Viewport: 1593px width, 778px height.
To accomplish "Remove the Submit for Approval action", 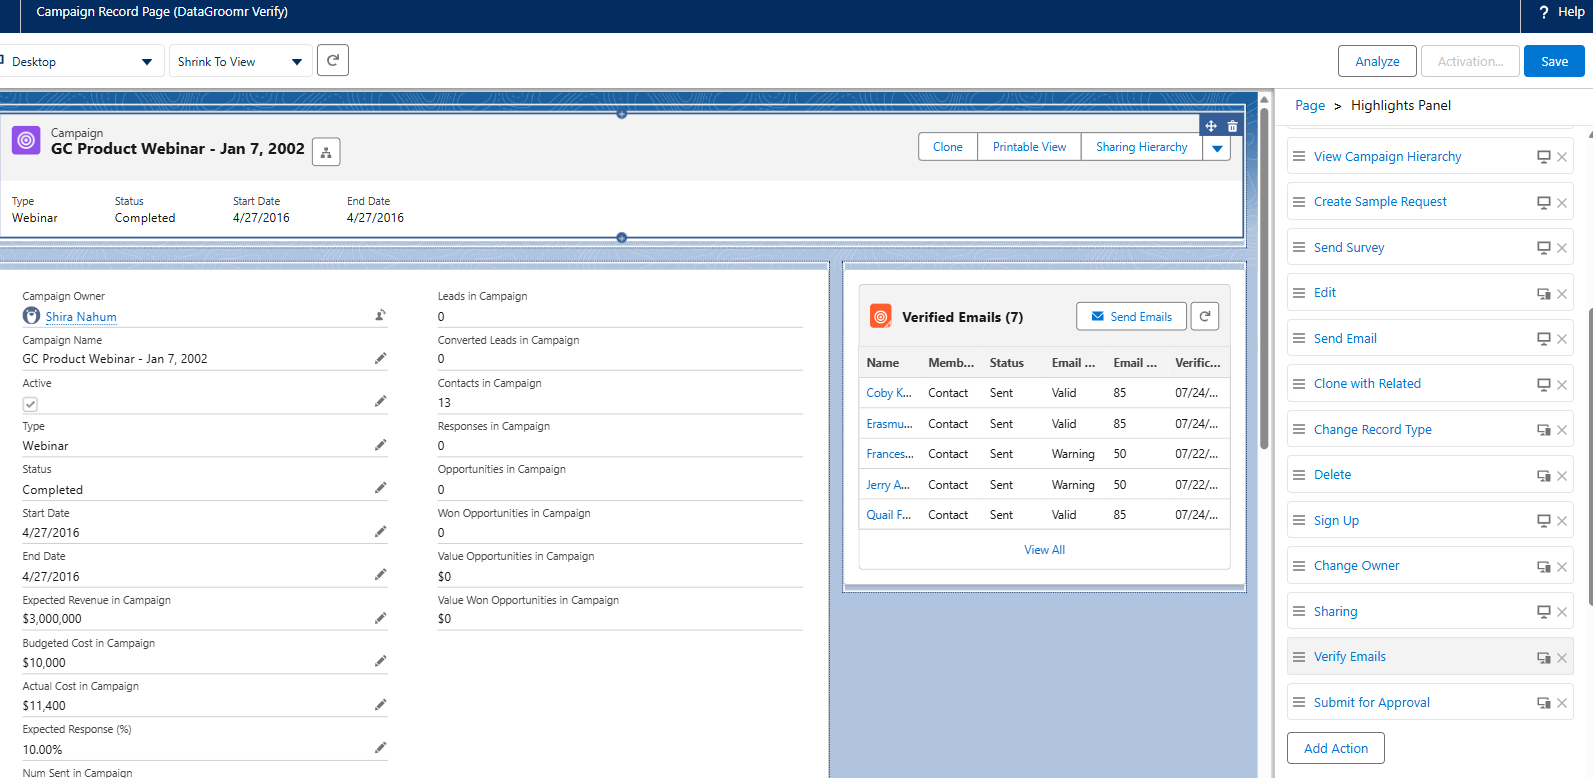I will pos(1562,703).
